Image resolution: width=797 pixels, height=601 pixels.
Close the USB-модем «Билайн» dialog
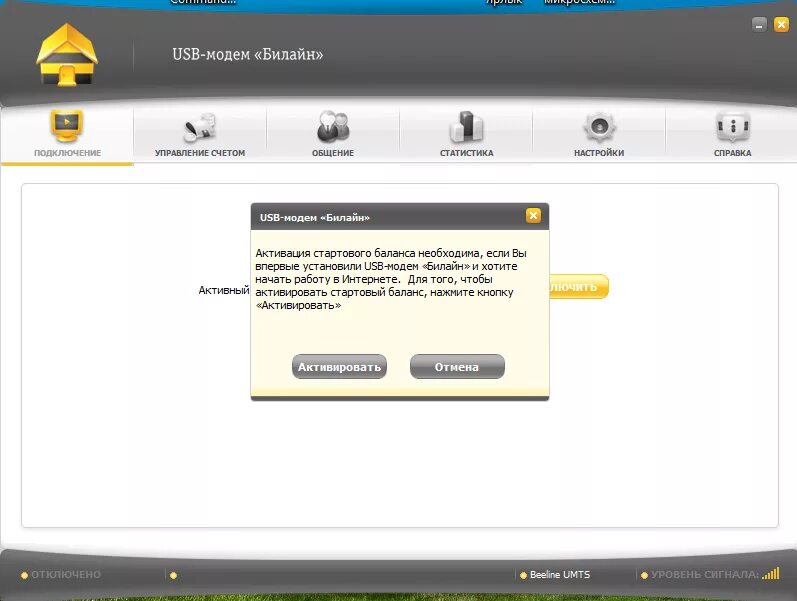tap(533, 216)
